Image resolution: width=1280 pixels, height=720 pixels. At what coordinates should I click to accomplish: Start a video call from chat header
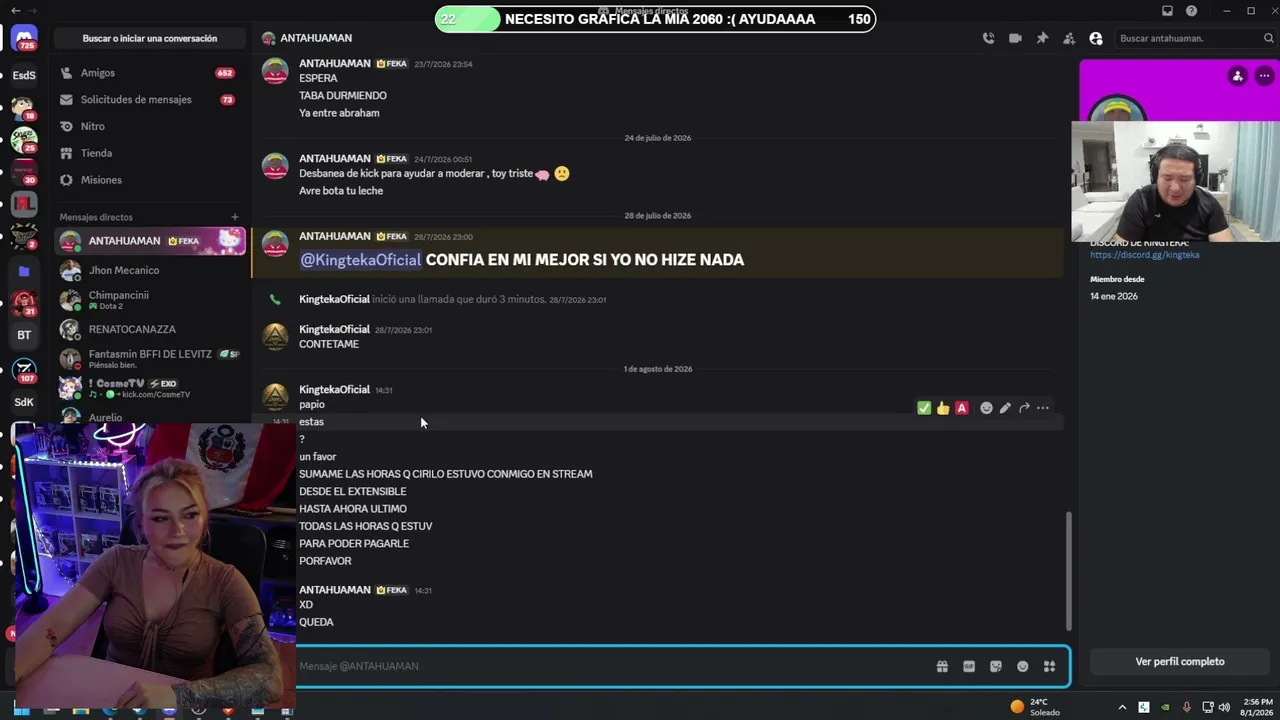[x=1015, y=38]
